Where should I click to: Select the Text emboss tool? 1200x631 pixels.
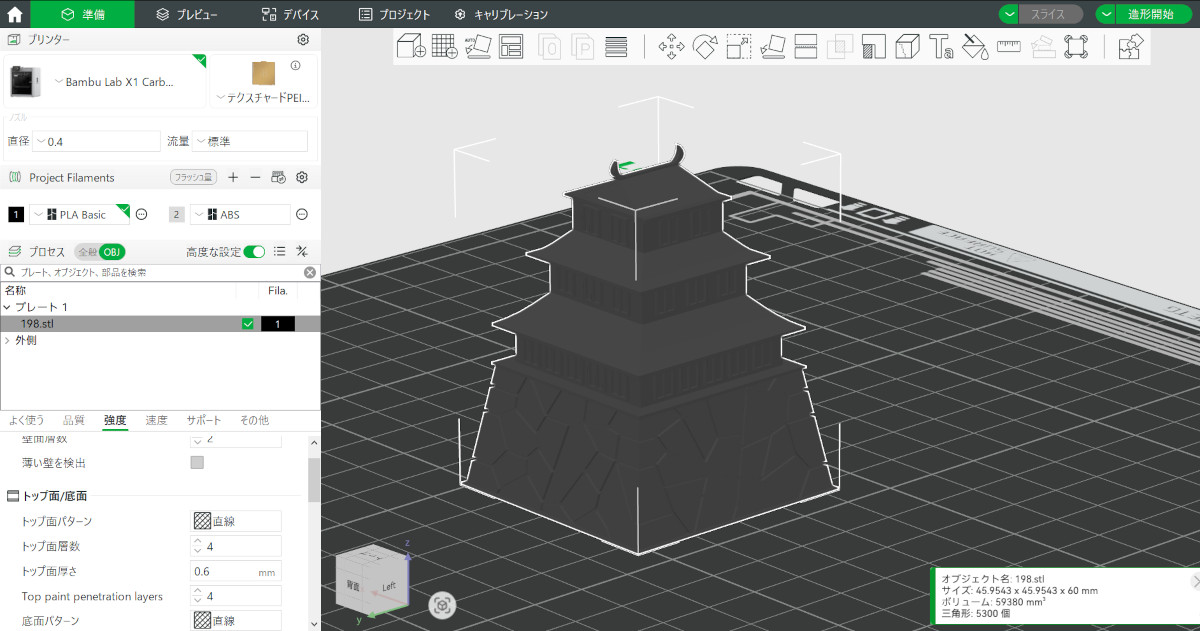(x=940, y=46)
